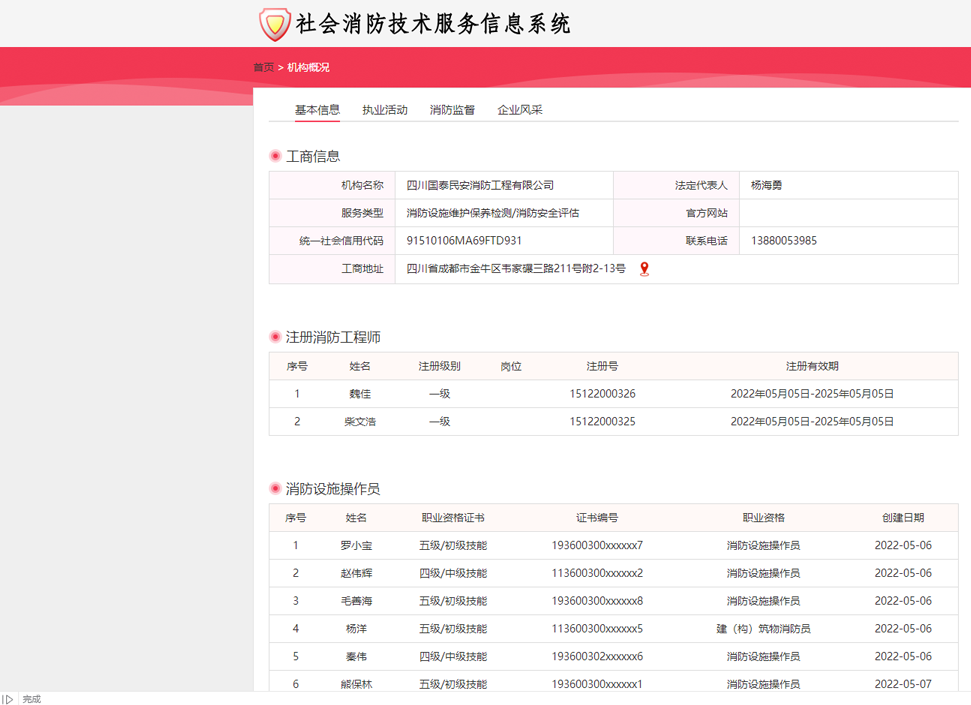The width and height of the screenshot is (971, 705).
Task: Open the map location pin beside the address
Action: click(644, 269)
